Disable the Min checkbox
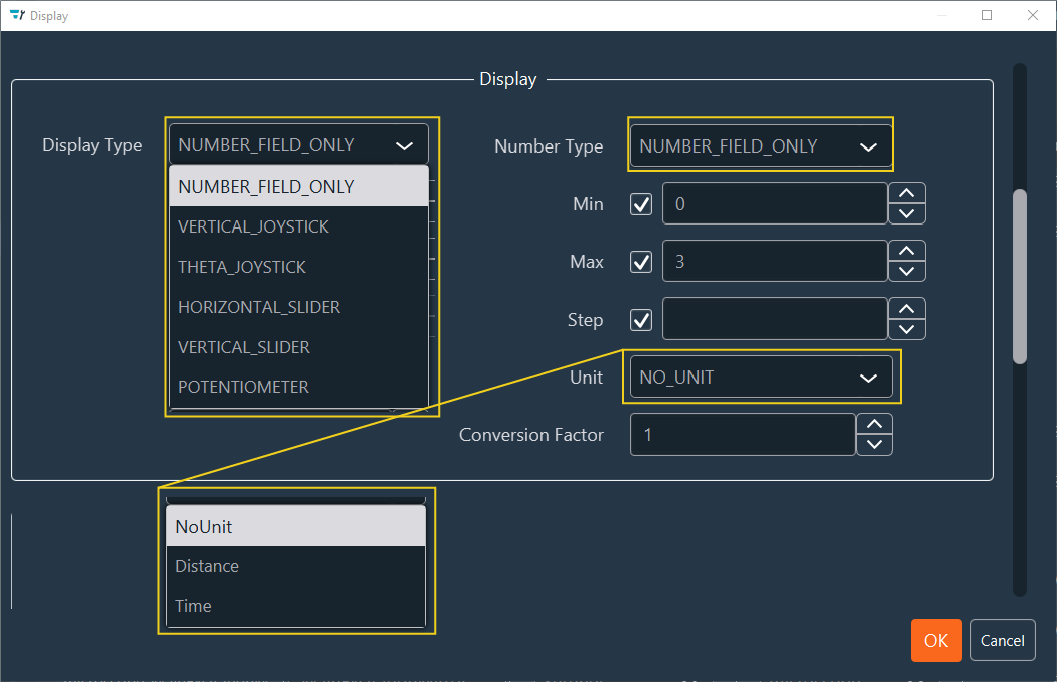 (x=641, y=203)
